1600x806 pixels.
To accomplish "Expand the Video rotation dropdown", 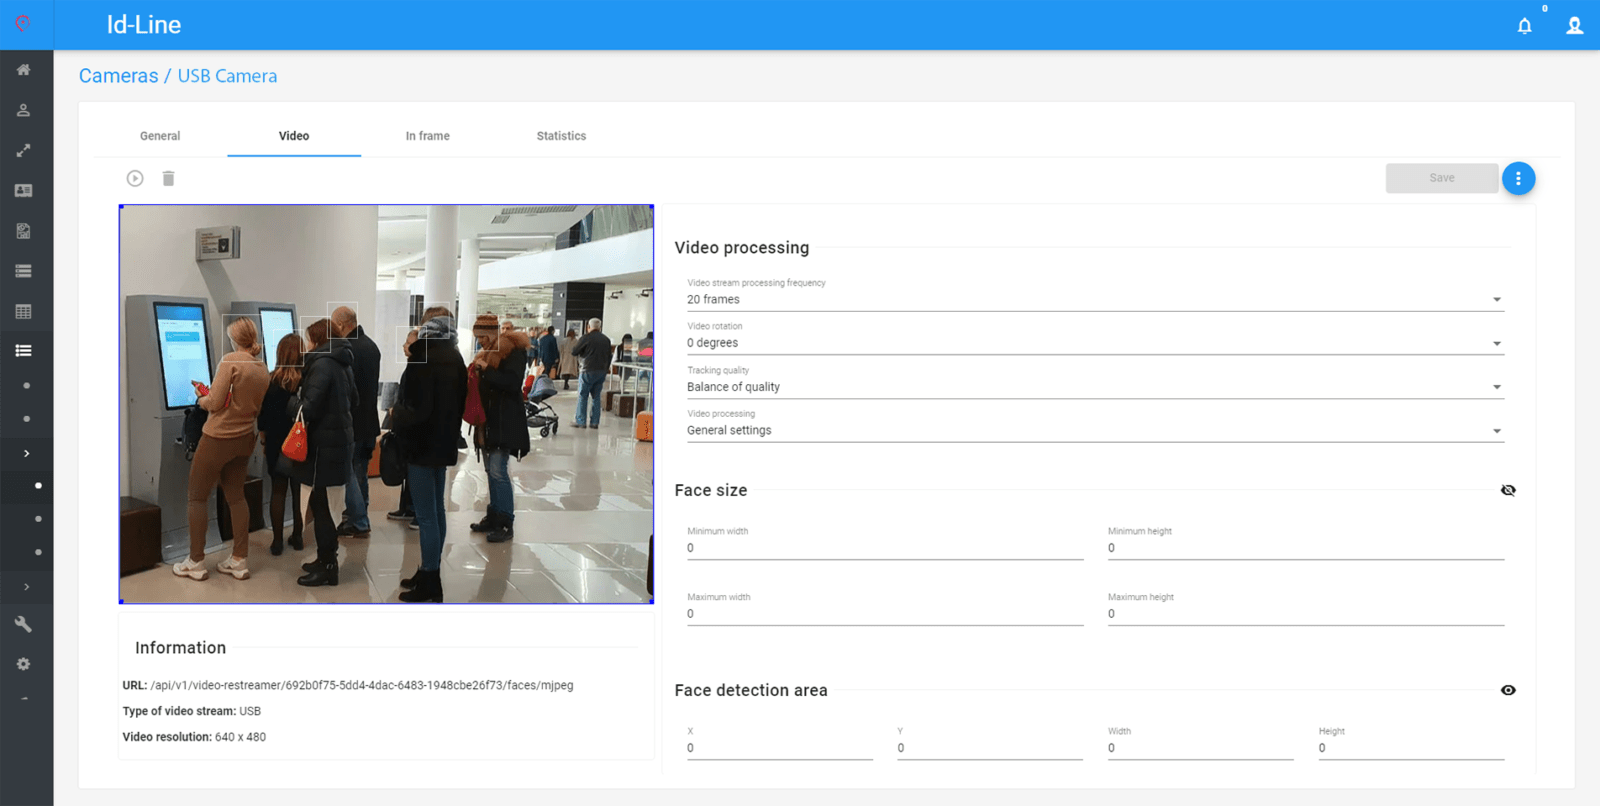I will [1094, 343].
